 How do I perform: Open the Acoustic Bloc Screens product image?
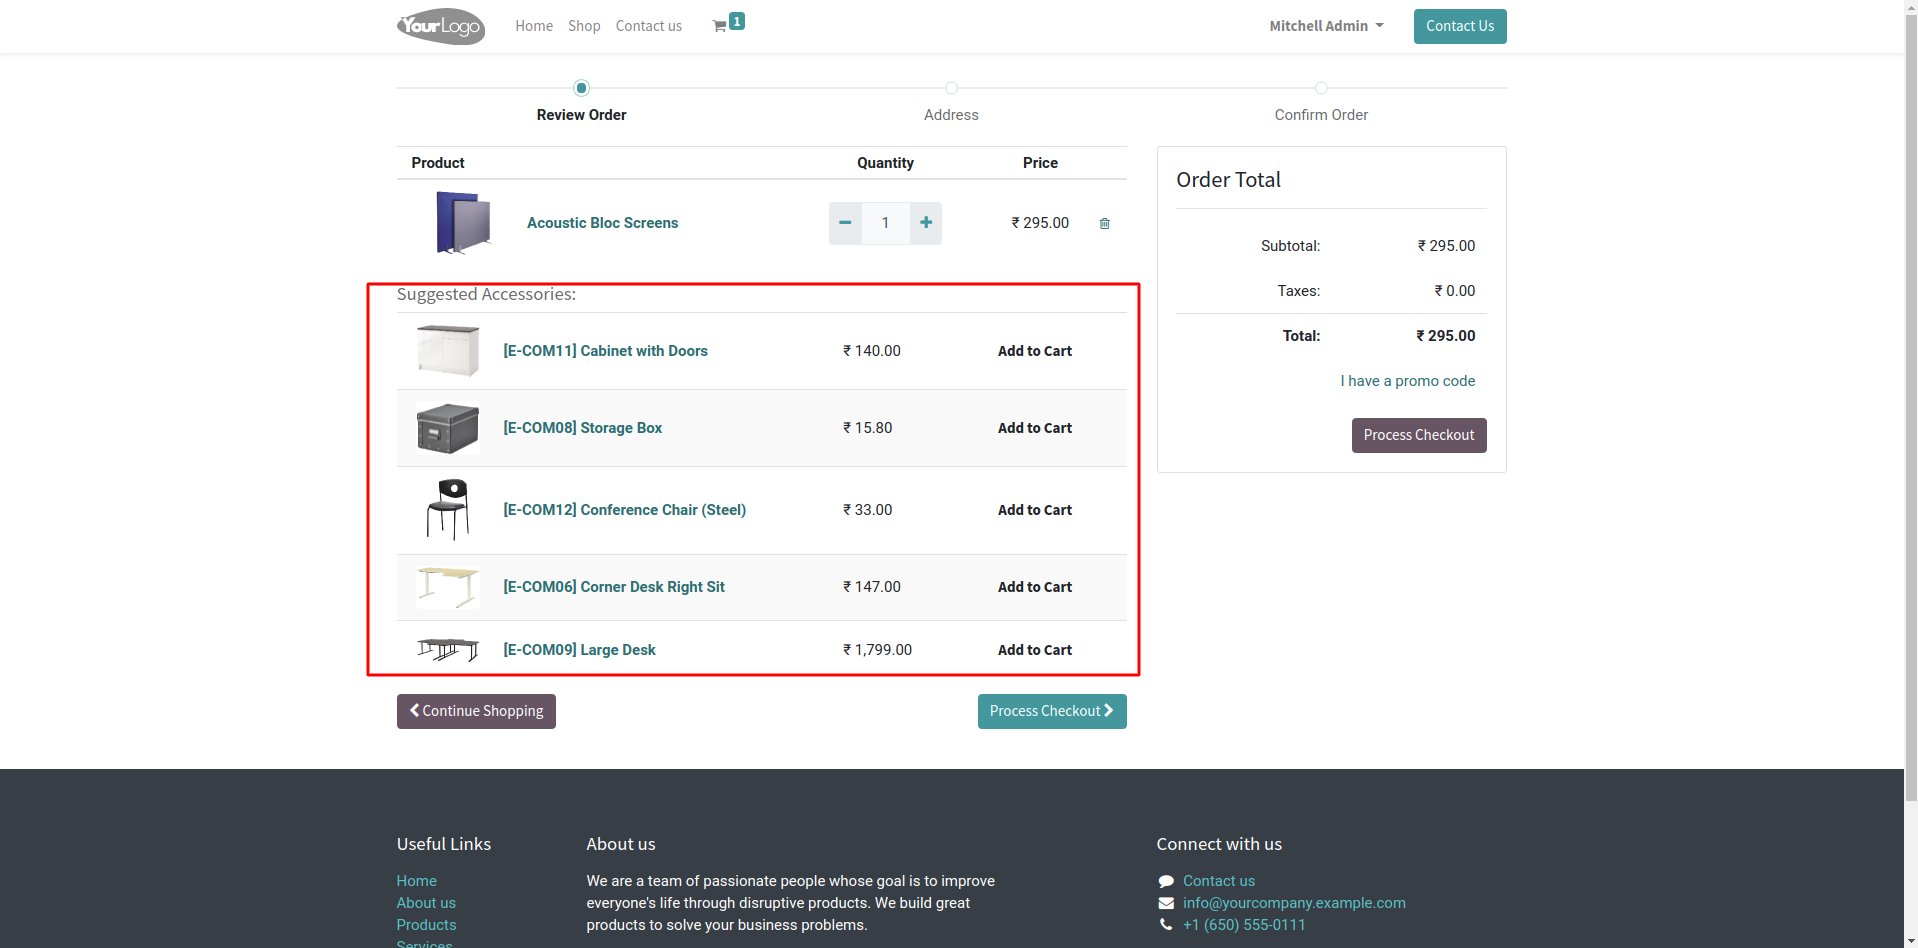463,223
